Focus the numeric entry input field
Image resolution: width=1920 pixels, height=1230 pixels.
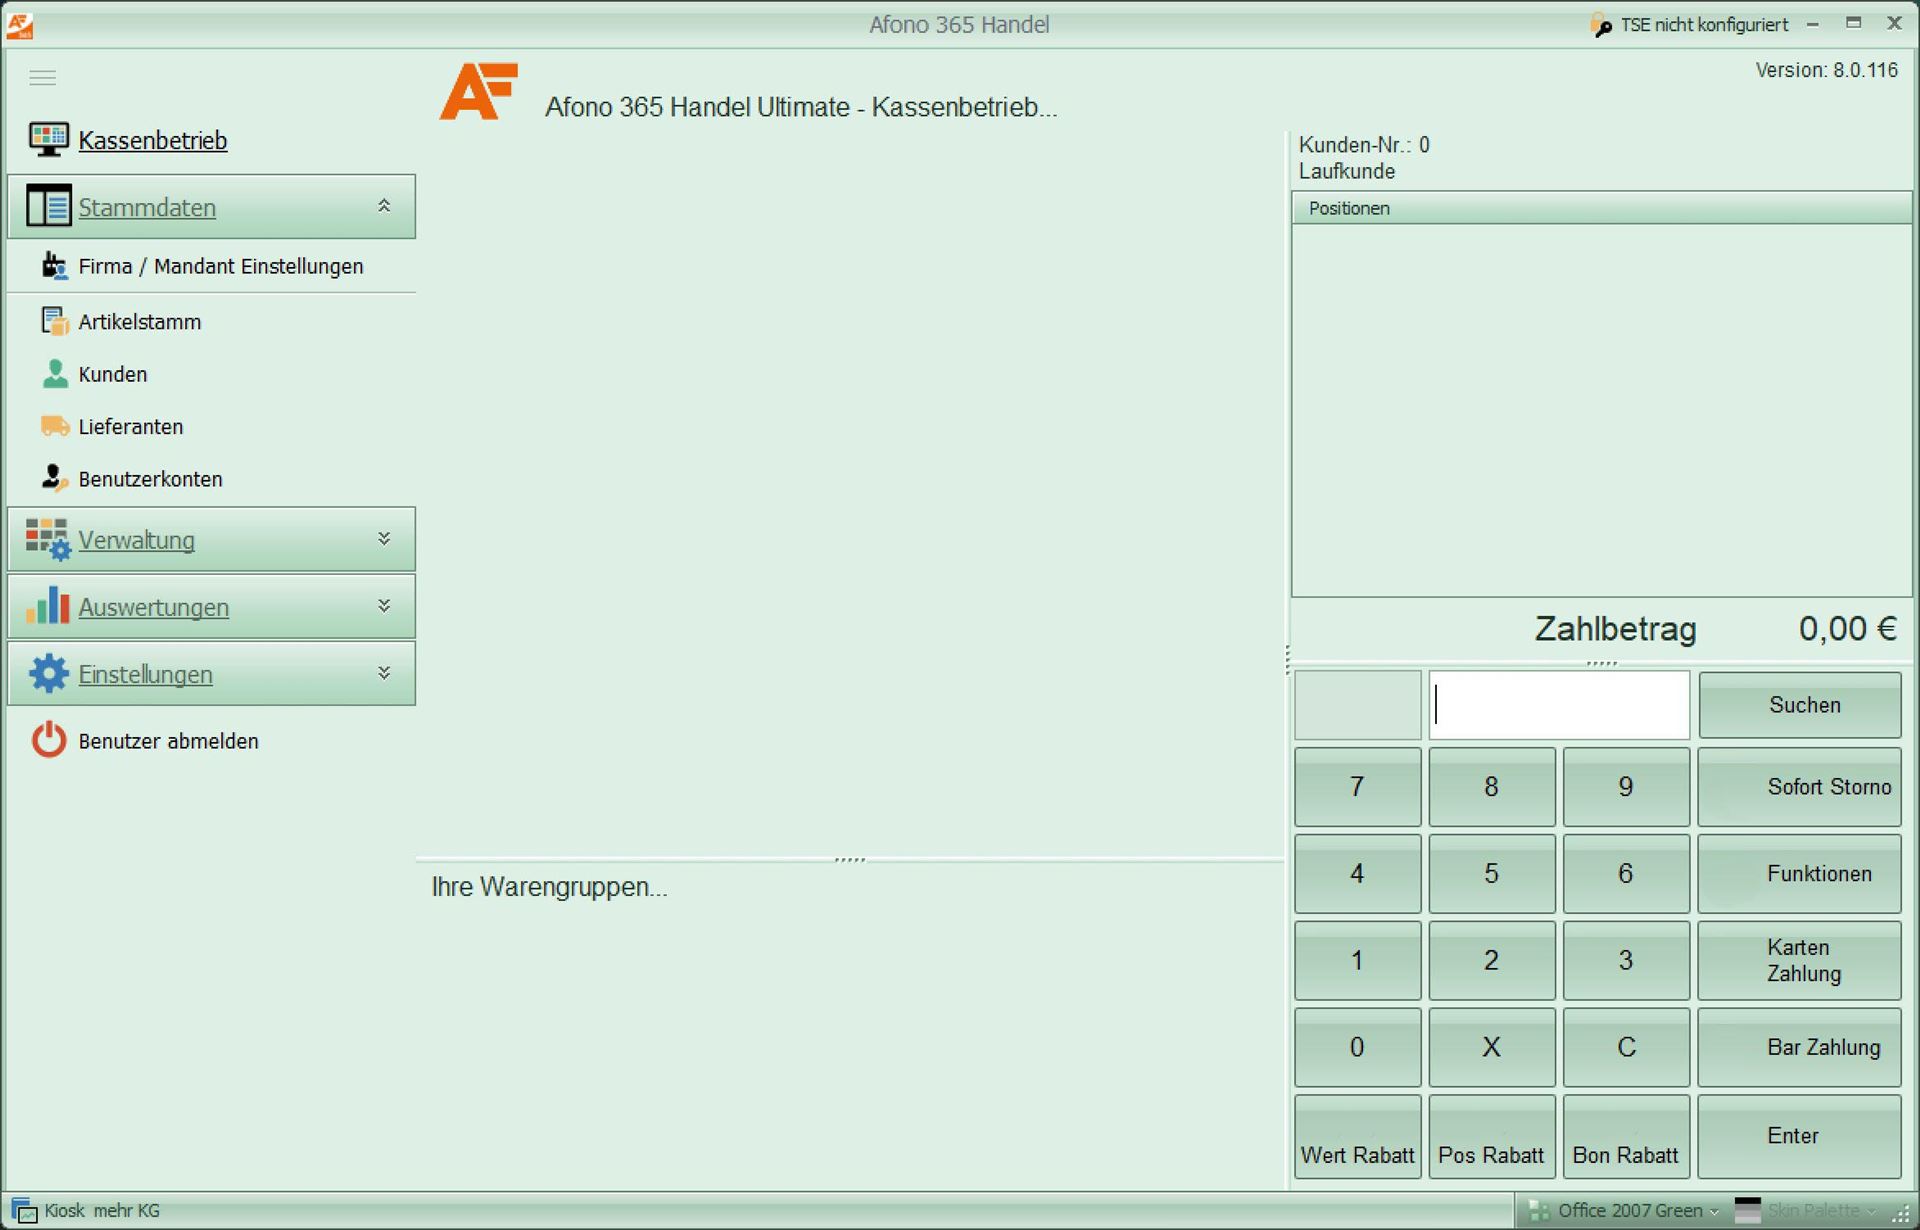click(x=1559, y=705)
